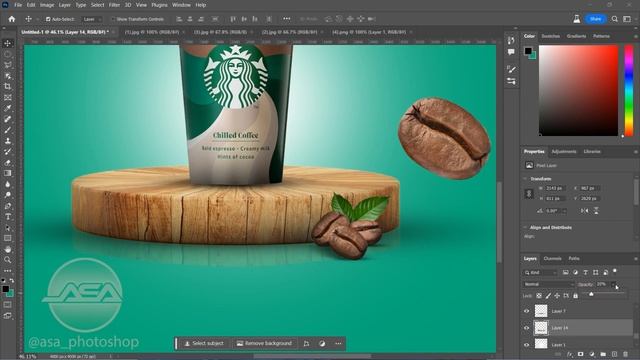Select the Eyedropper tool

point(7,108)
